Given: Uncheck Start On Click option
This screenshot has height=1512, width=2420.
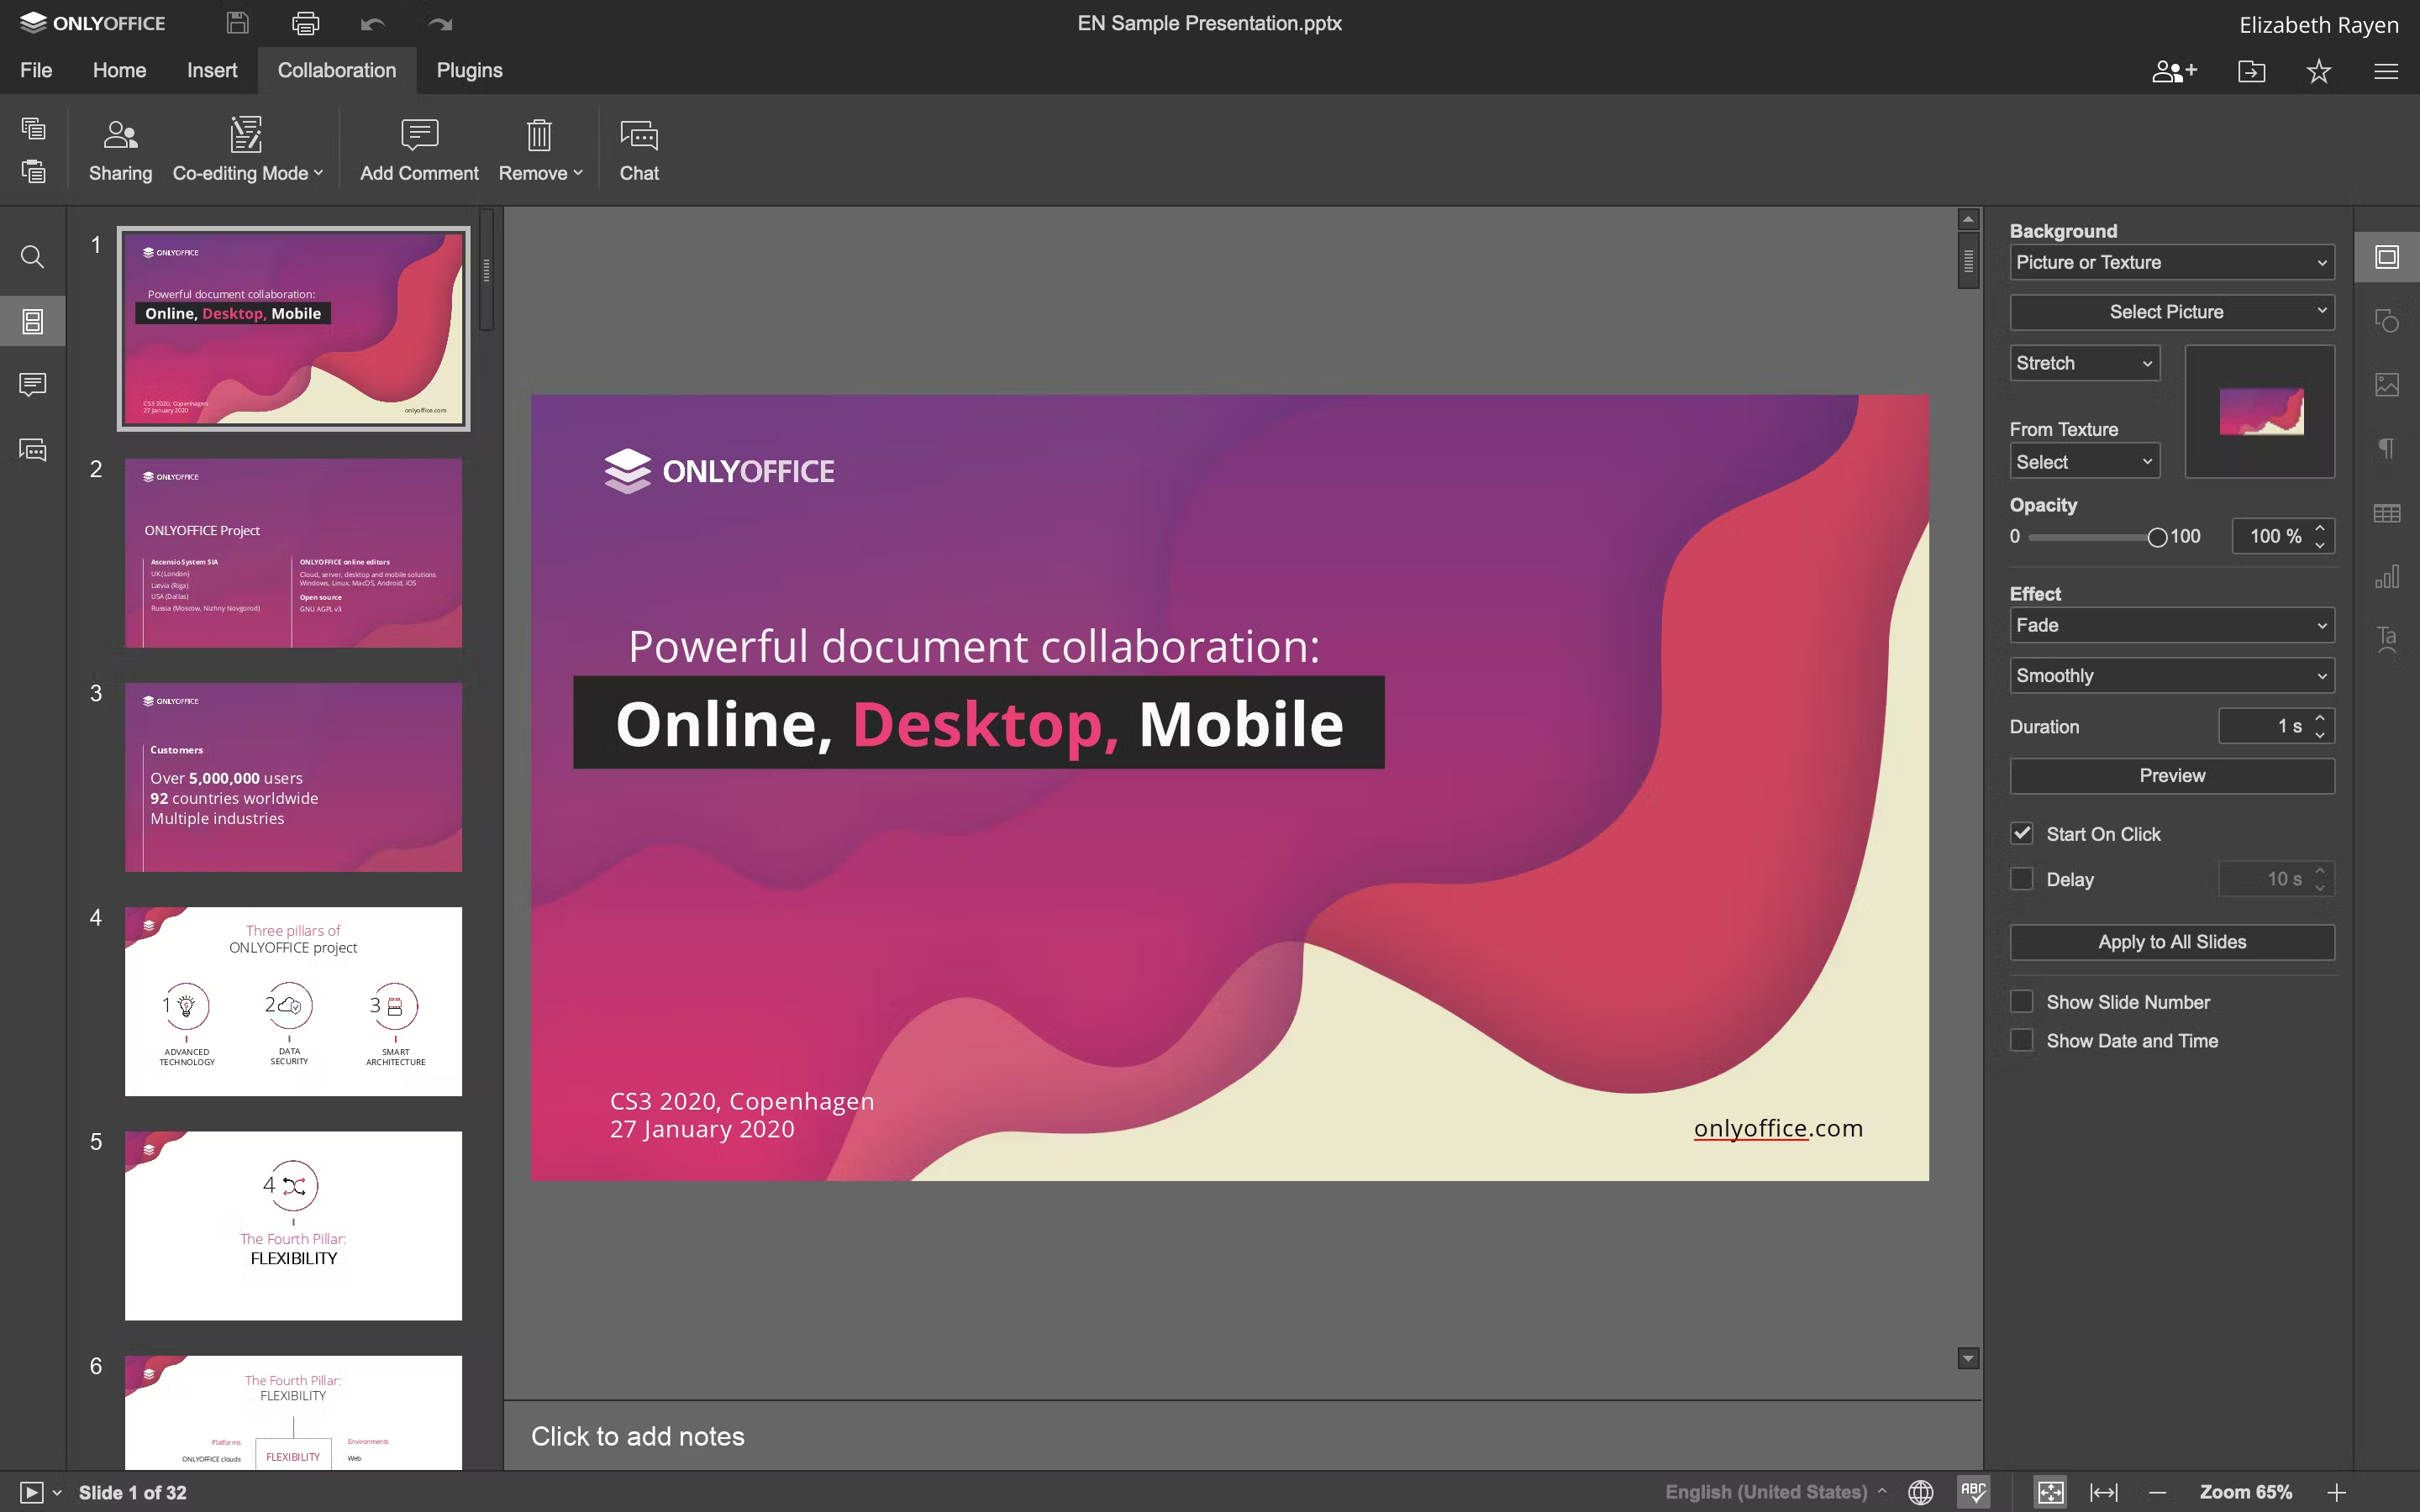Looking at the screenshot, I should (2022, 833).
